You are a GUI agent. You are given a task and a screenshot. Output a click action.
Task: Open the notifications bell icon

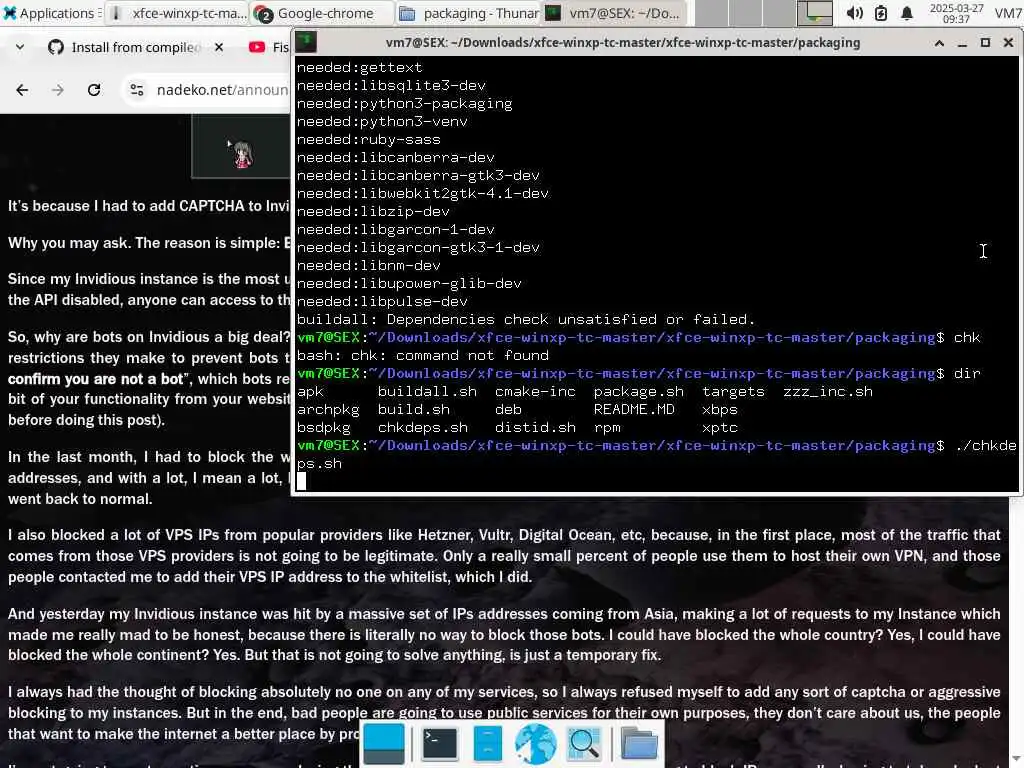906,13
